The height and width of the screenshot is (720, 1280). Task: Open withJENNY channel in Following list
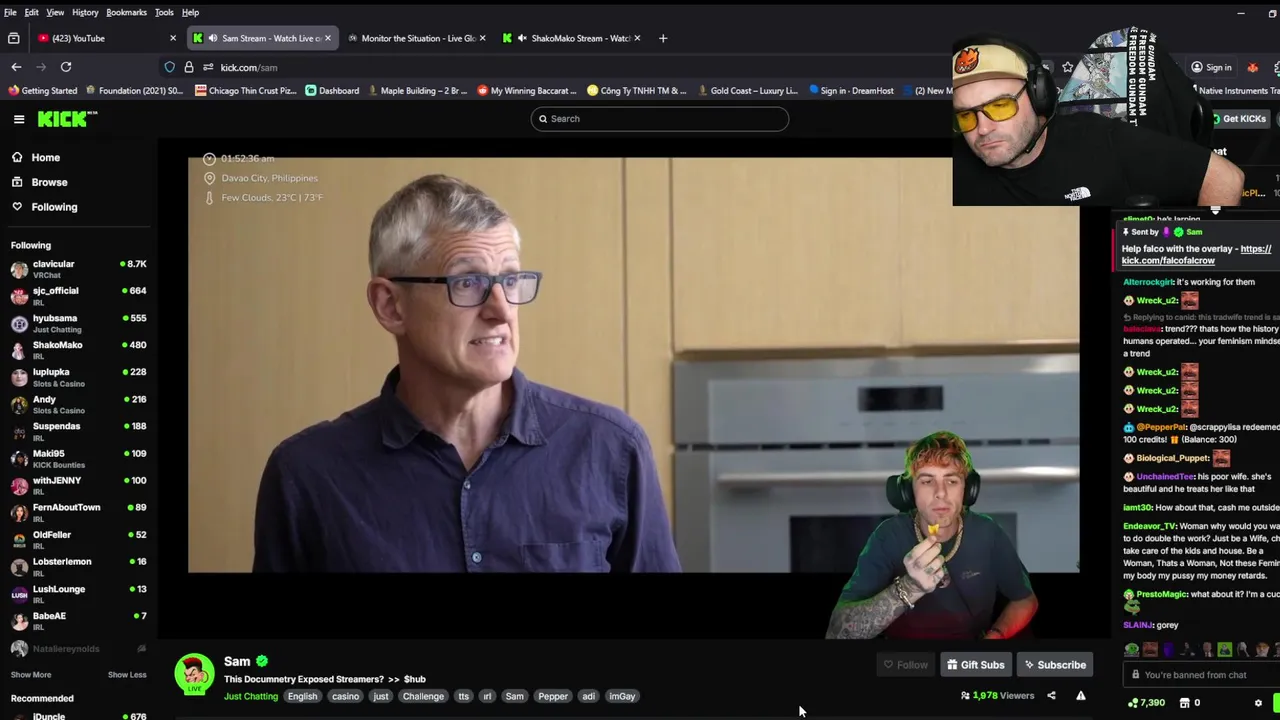point(78,485)
